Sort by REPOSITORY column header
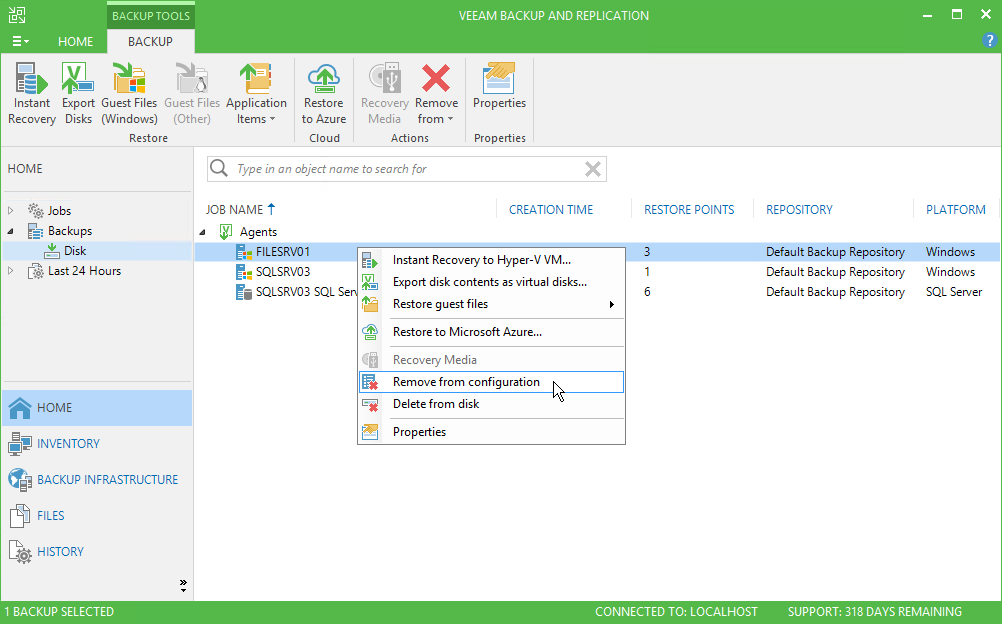The width and height of the screenshot is (1002, 624). [799, 210]
